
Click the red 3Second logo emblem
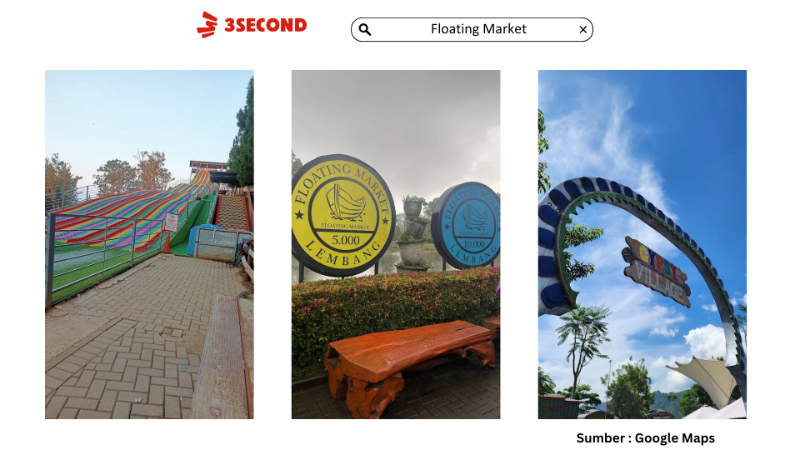point(207,24)
